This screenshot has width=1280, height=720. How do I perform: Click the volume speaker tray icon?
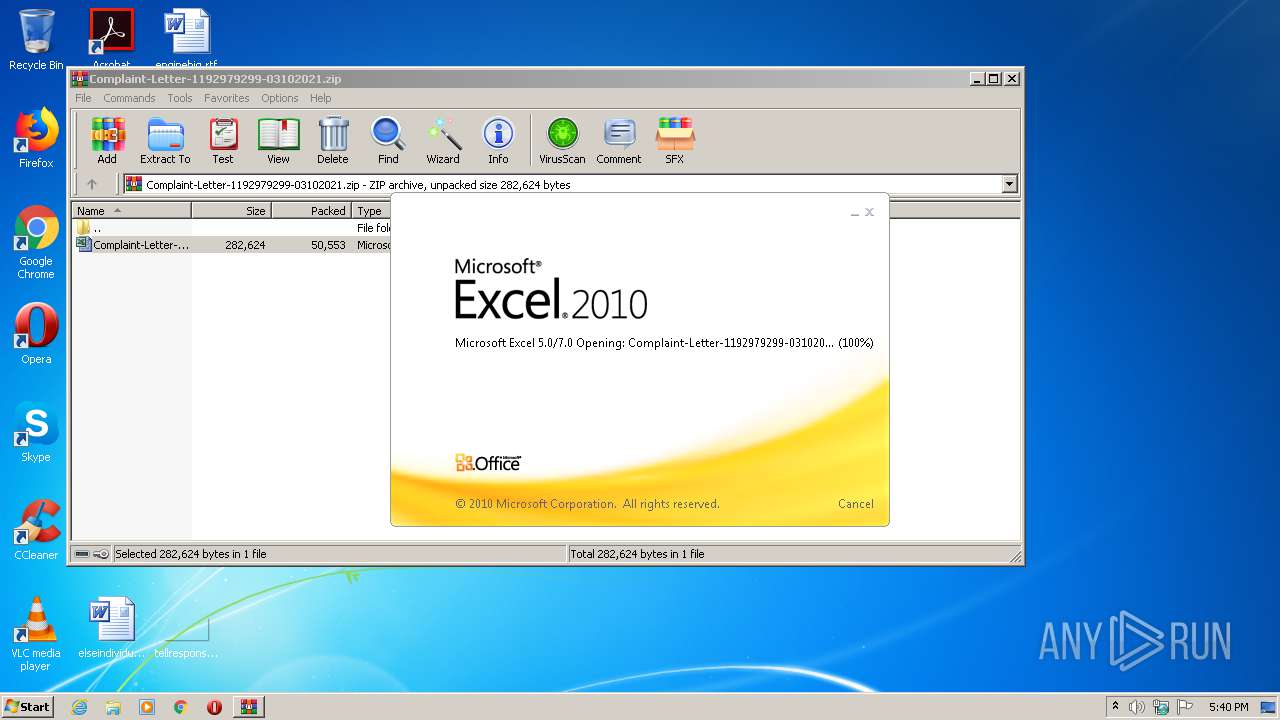tap(1137, 707)
